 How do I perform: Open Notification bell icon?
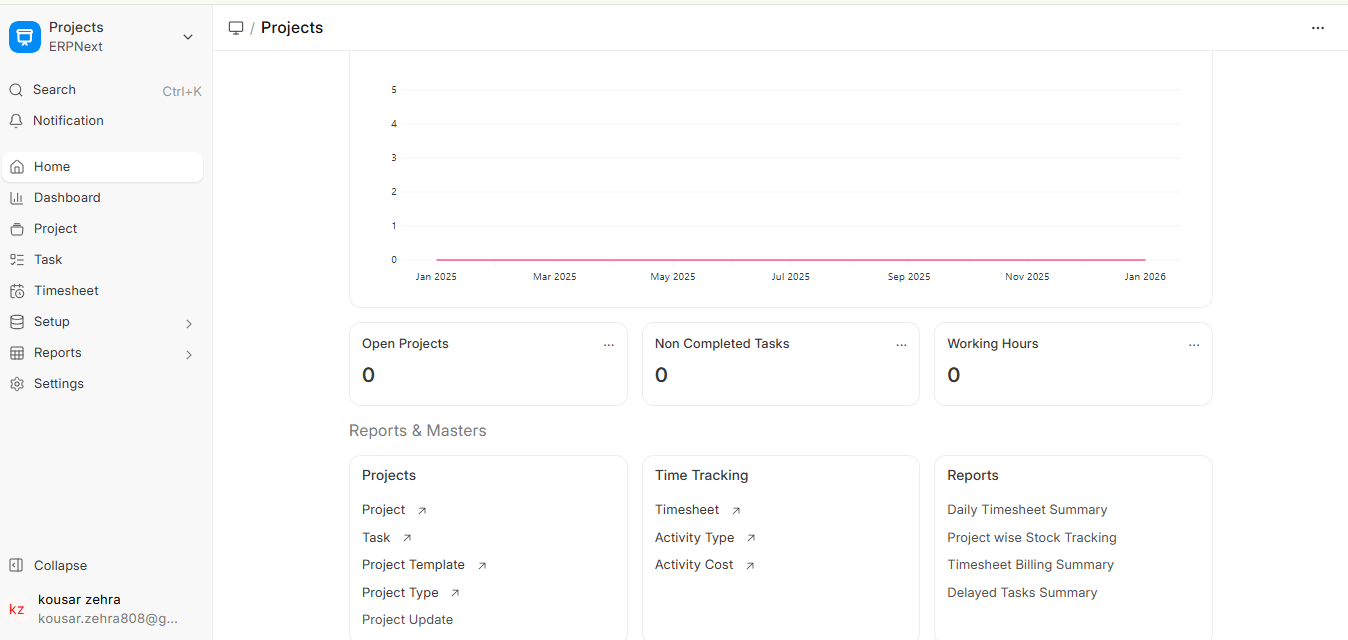pos(16,121)
